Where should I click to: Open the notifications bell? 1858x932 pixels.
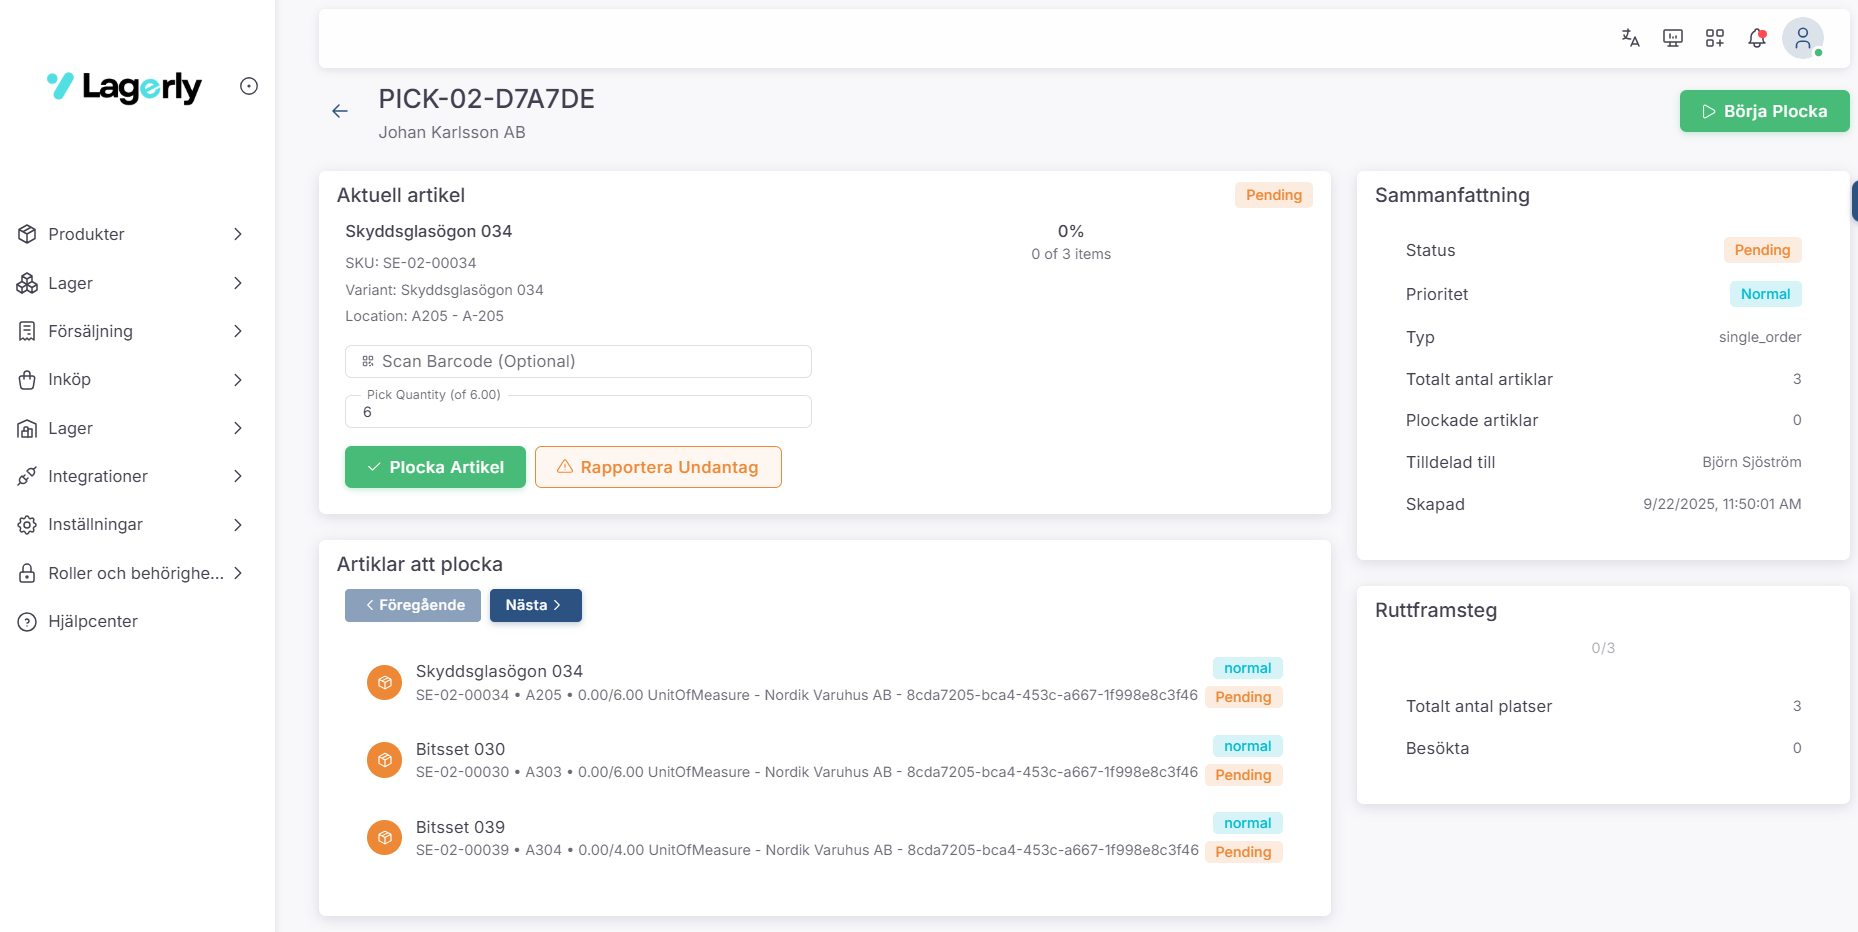click(x=1756, y=38)
